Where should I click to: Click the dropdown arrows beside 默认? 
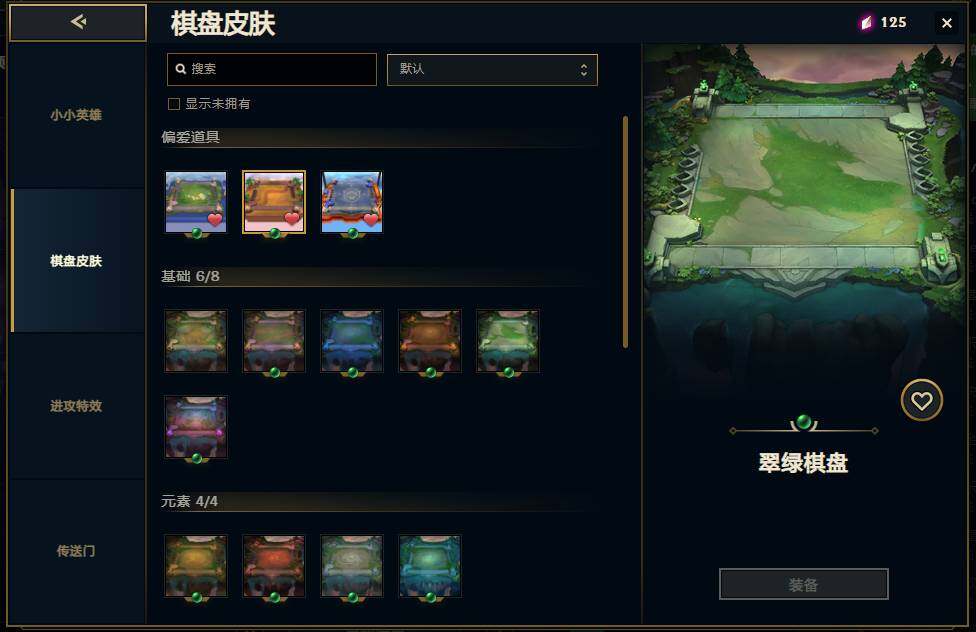coord(584,70)
